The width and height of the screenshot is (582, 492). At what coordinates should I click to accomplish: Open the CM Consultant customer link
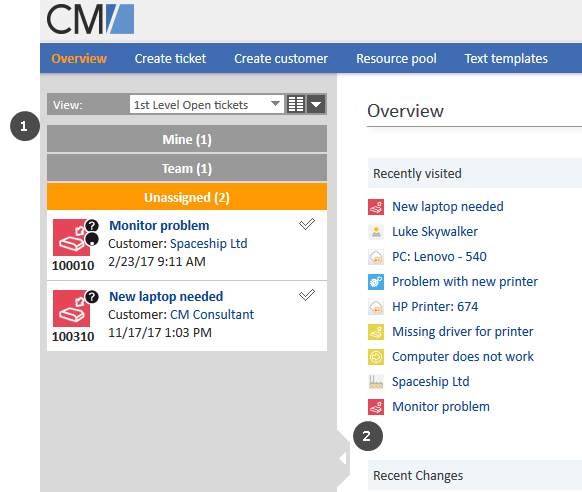pos(212,315)
